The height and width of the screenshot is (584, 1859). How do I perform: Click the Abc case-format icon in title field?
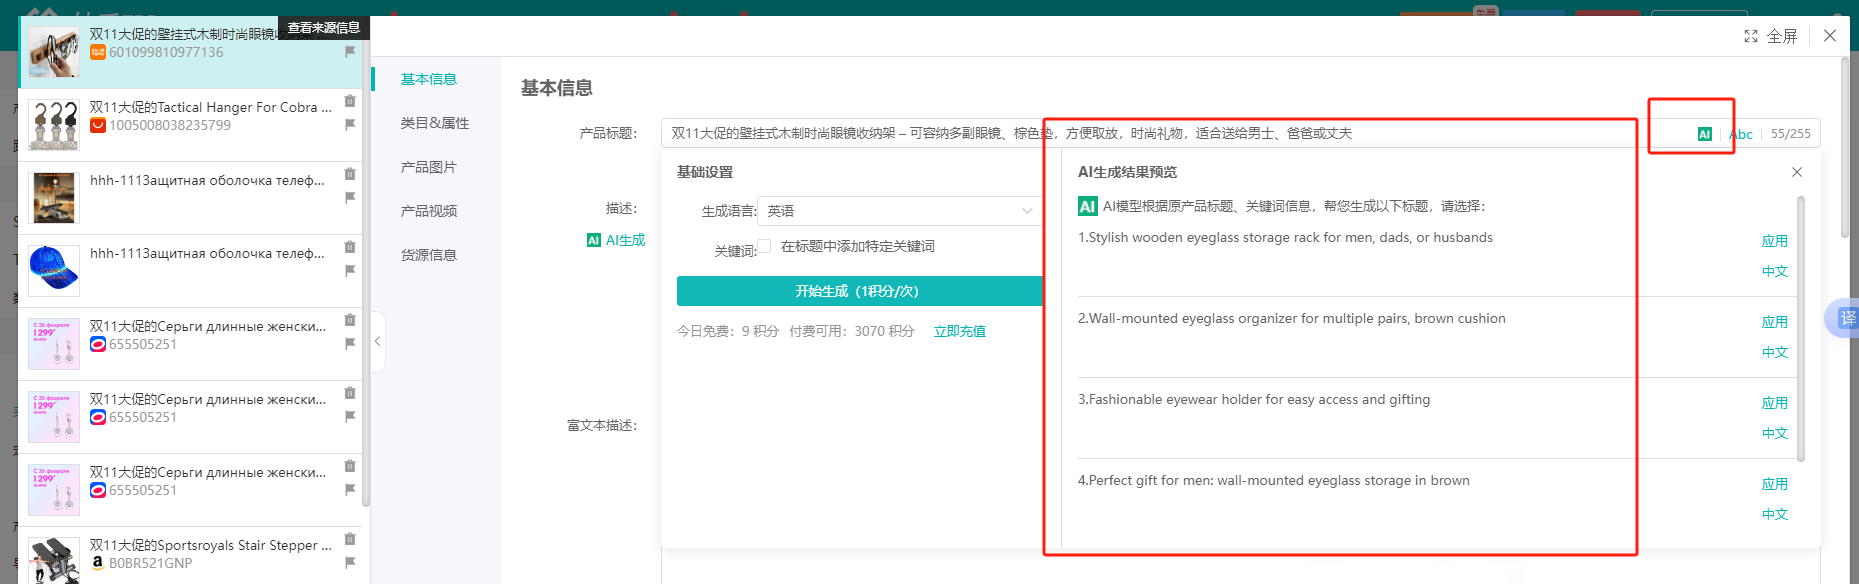pyautogui.click(x=1741, y=134)
